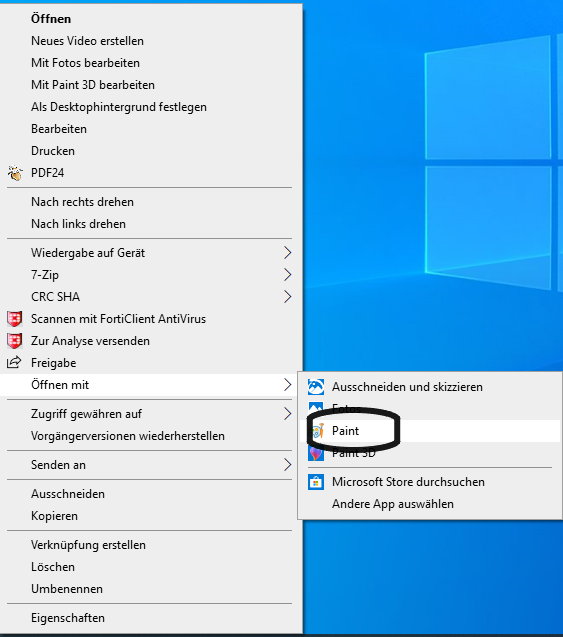
Task: Choose Öffnen at the top of menu
Action: (151, 19)
